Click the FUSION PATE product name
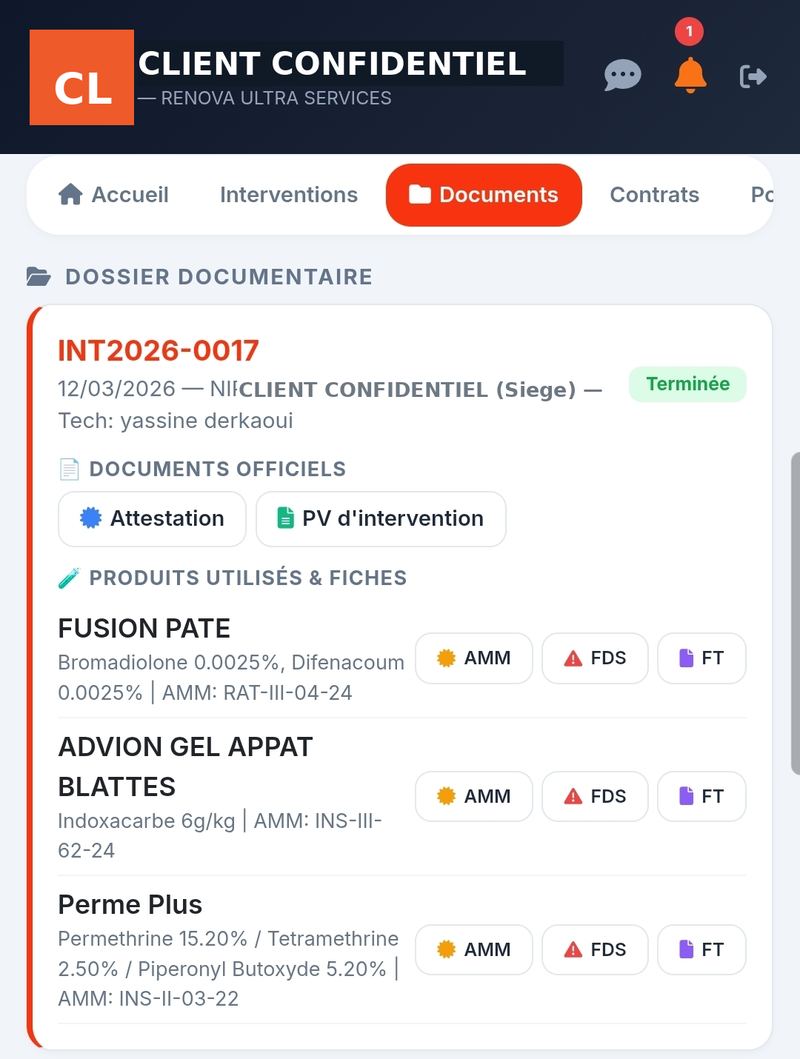This screenshot has width=800, height=1059. [144, 628]
